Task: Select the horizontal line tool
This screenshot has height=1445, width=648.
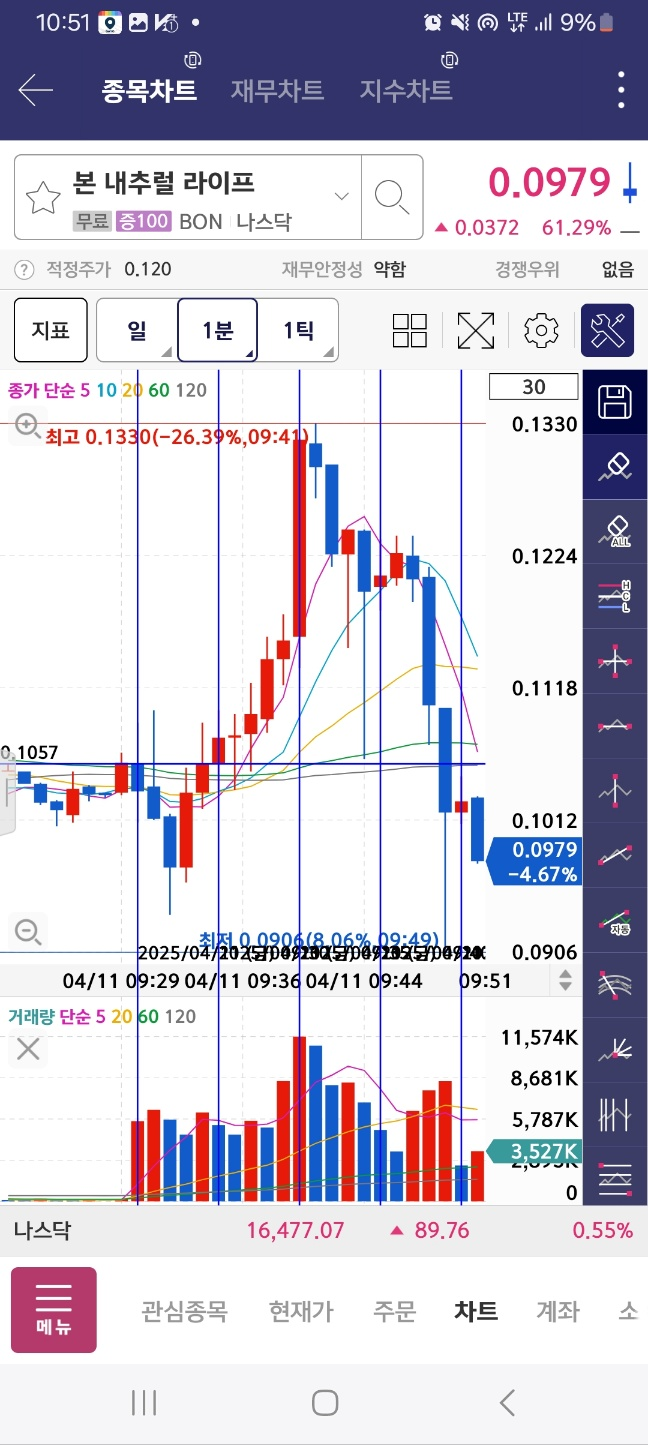Action: [x=615, y=724]
